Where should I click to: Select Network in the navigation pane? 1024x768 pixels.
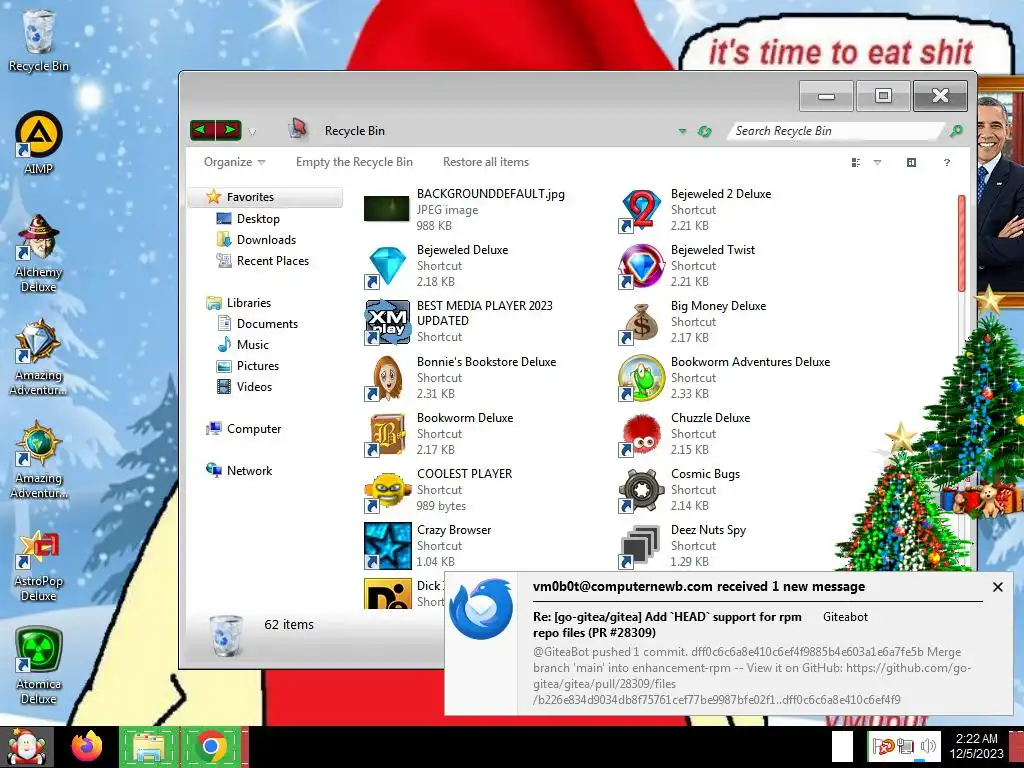click(249, 470)
